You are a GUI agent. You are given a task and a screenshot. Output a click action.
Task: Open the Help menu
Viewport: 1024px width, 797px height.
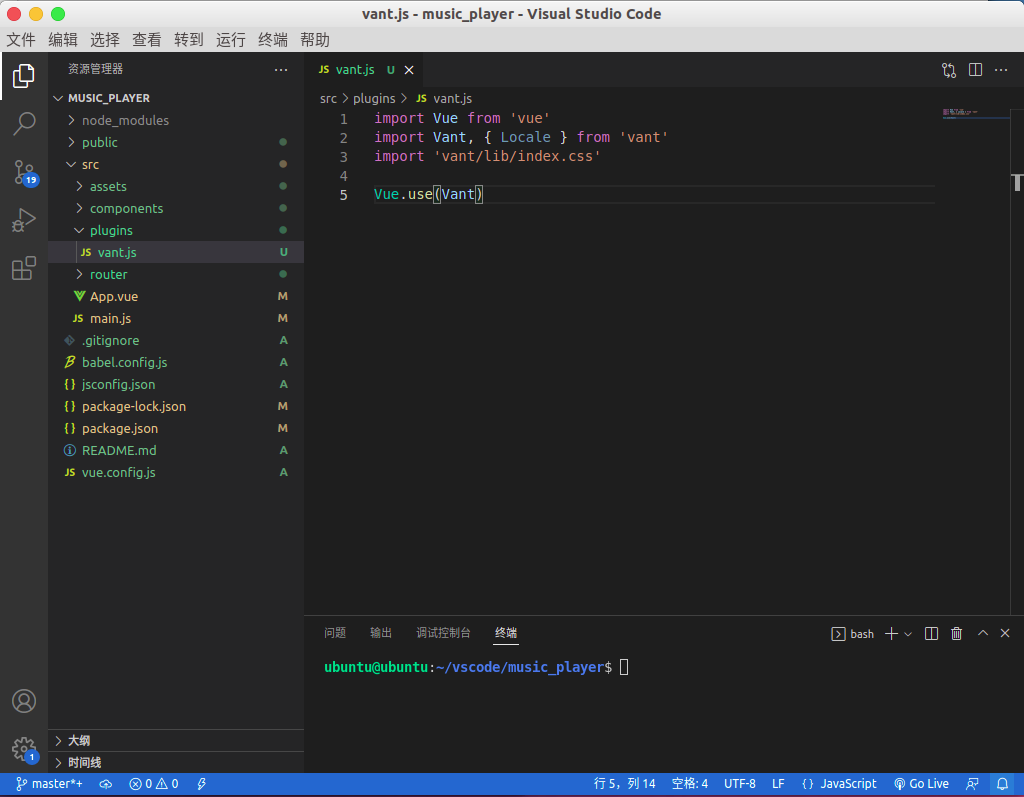pyautogui.click(x=315, y=40)
